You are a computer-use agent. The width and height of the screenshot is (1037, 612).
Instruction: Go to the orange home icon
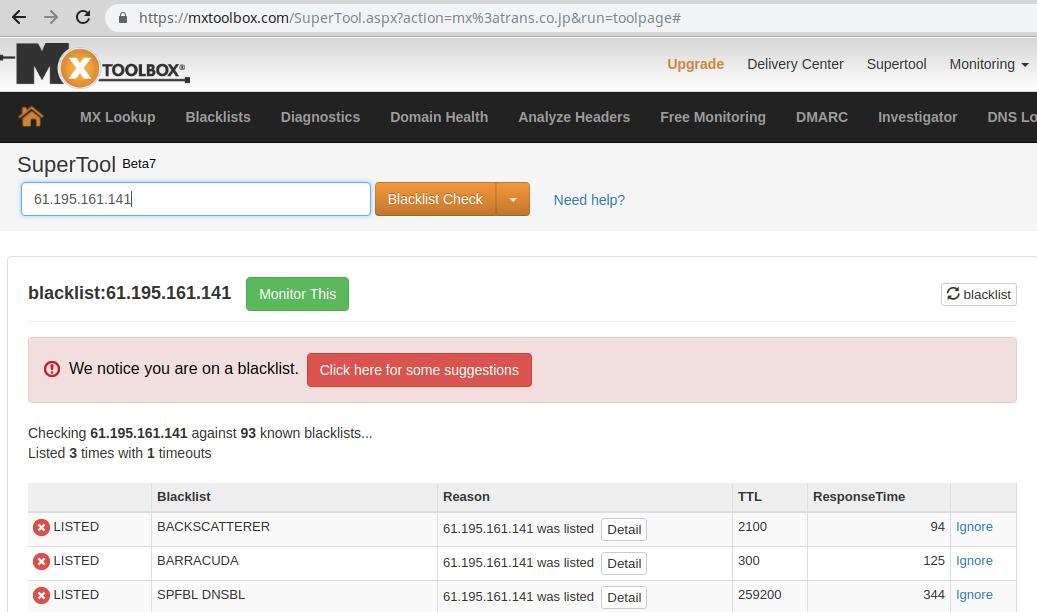point(31,116)
